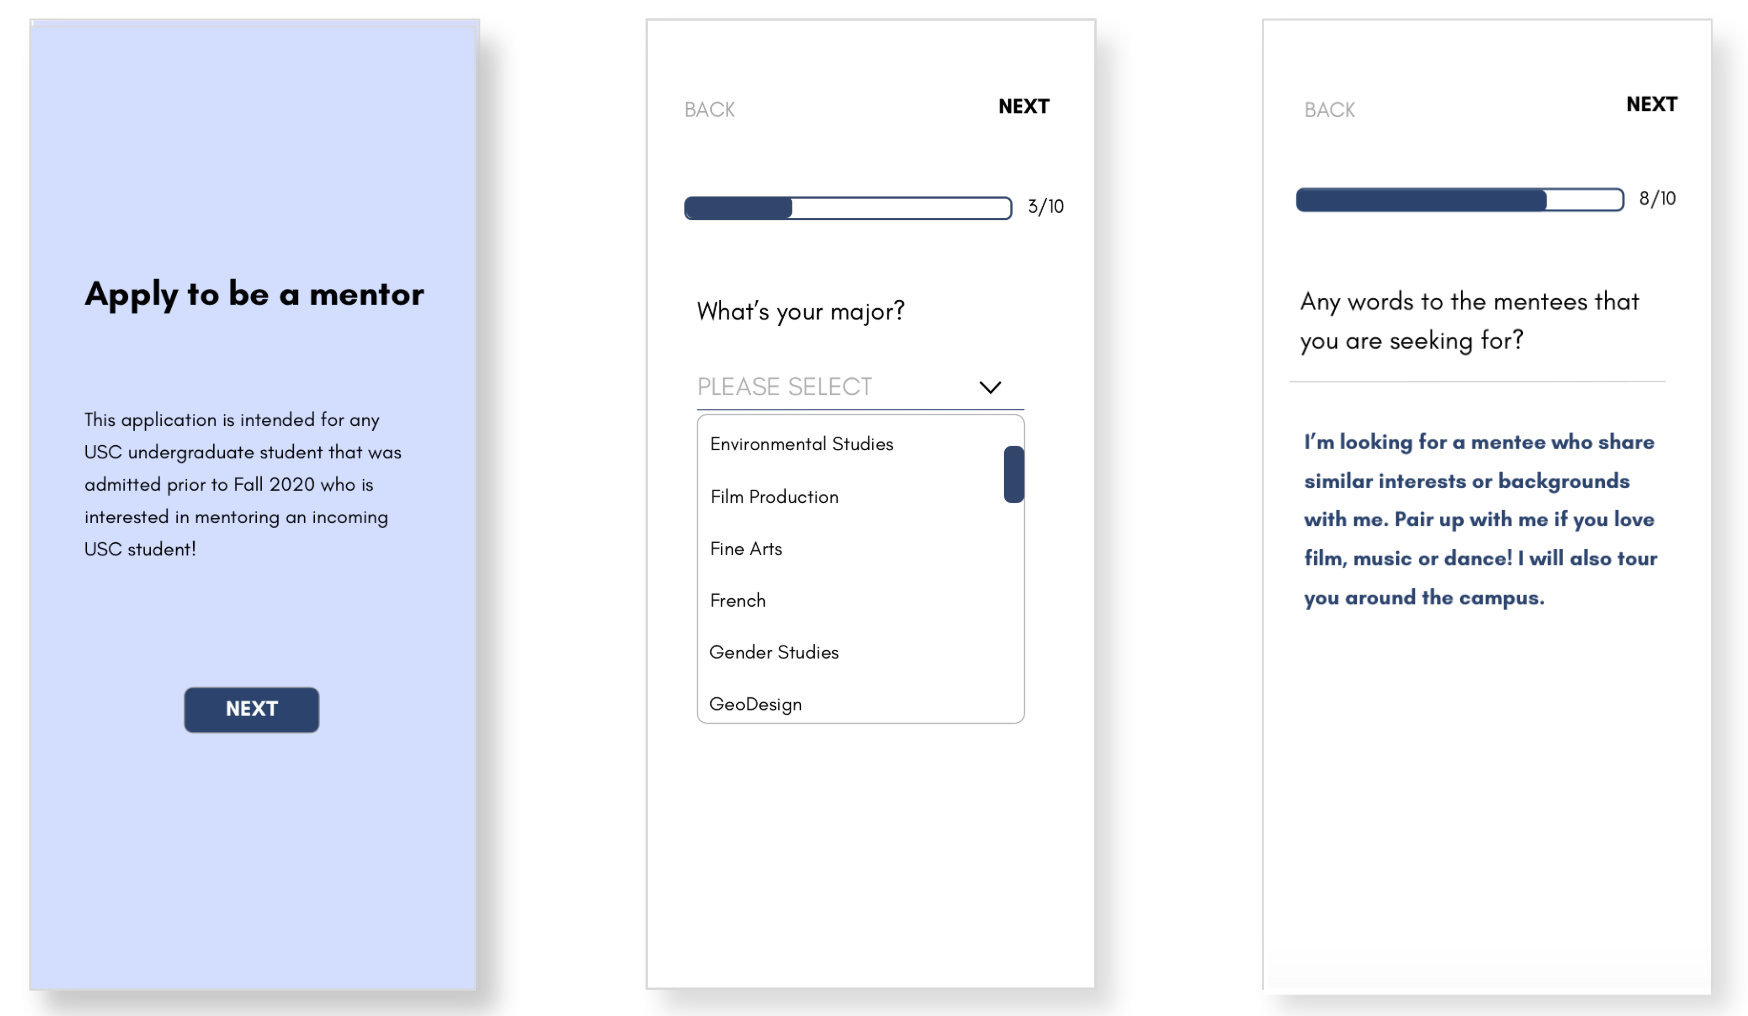The width and height of the screenshot is (1748, 1016).
Task: Click the 3/10 progress bar
Action: tap(848, 208)
